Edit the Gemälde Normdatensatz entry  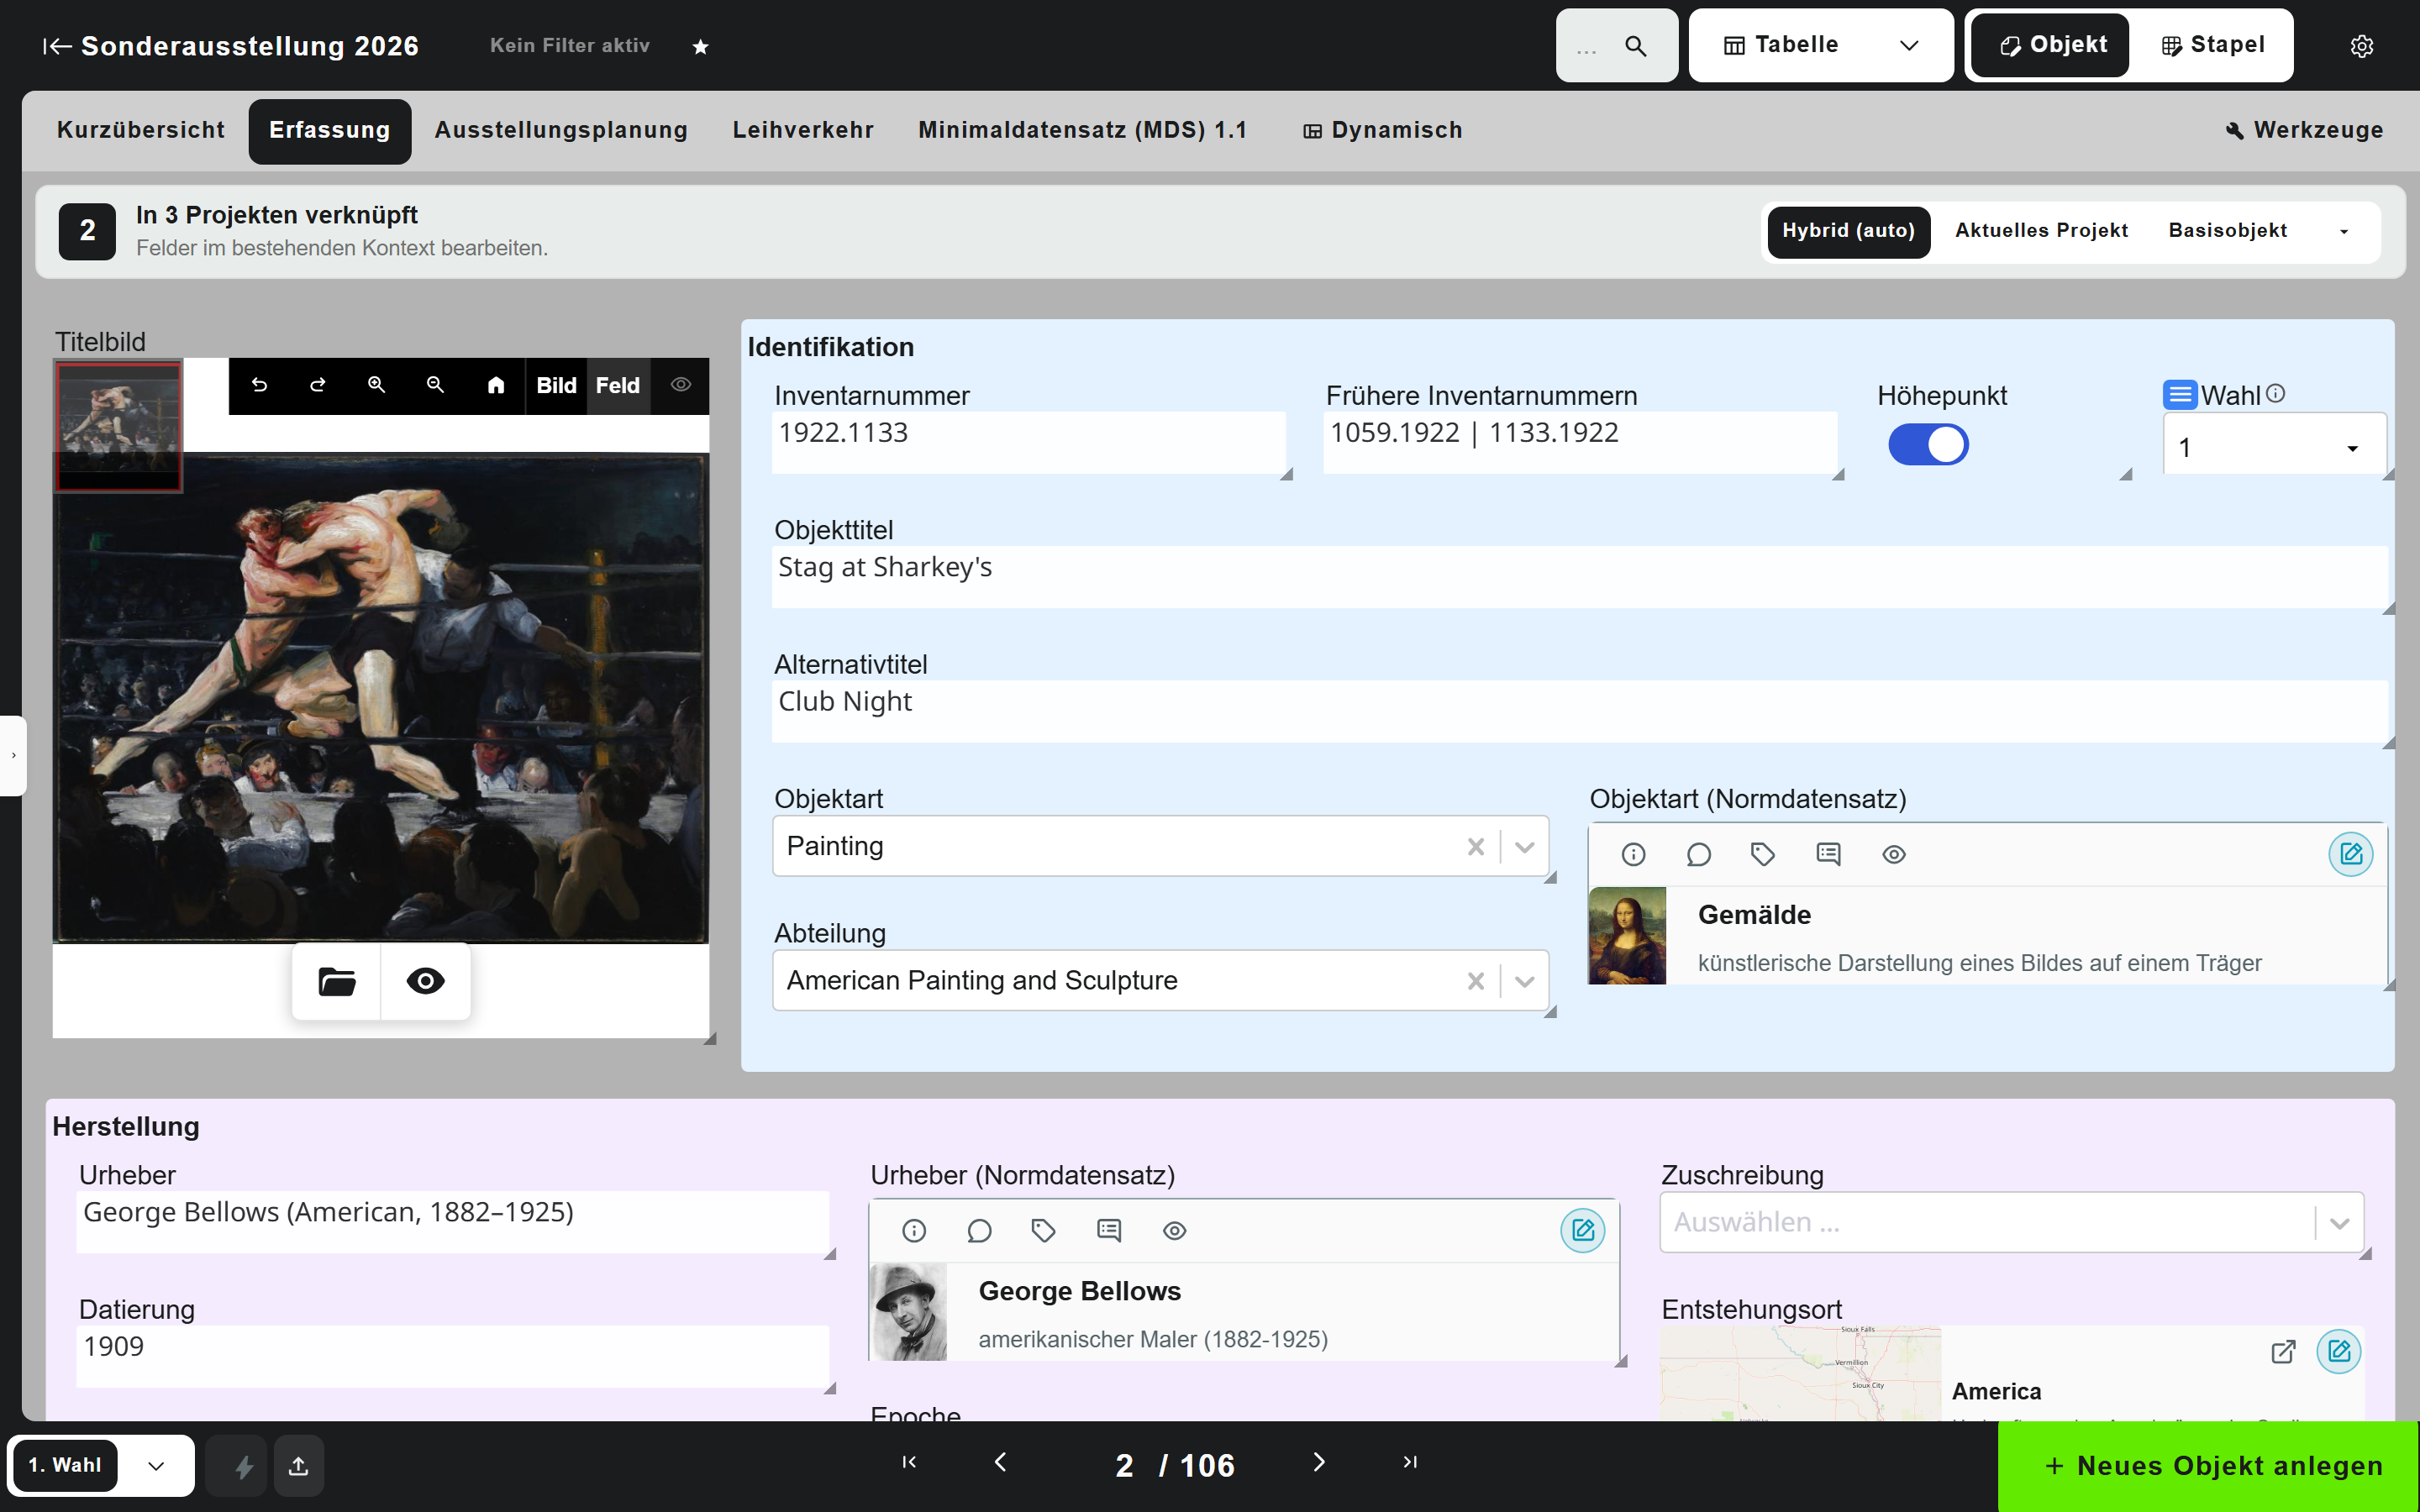pyautogui.click(x=2351, y=854)
